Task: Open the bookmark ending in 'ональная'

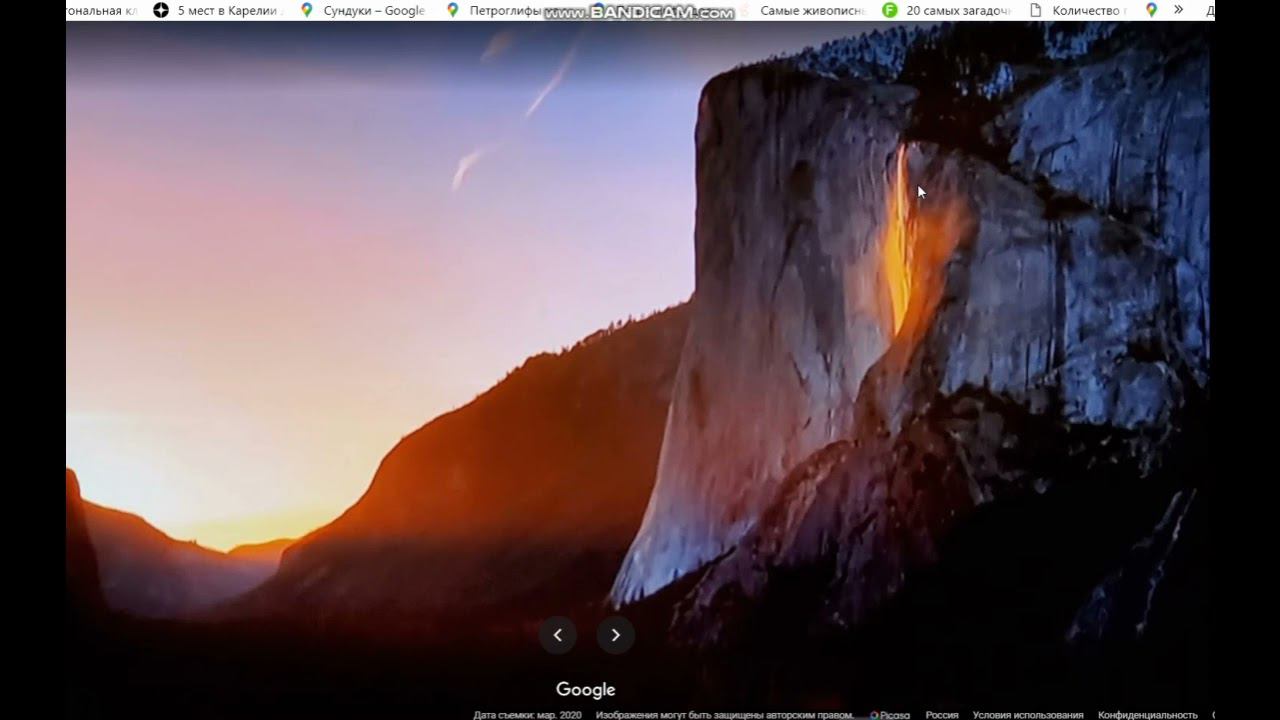Action: click(x=101, y=10)
